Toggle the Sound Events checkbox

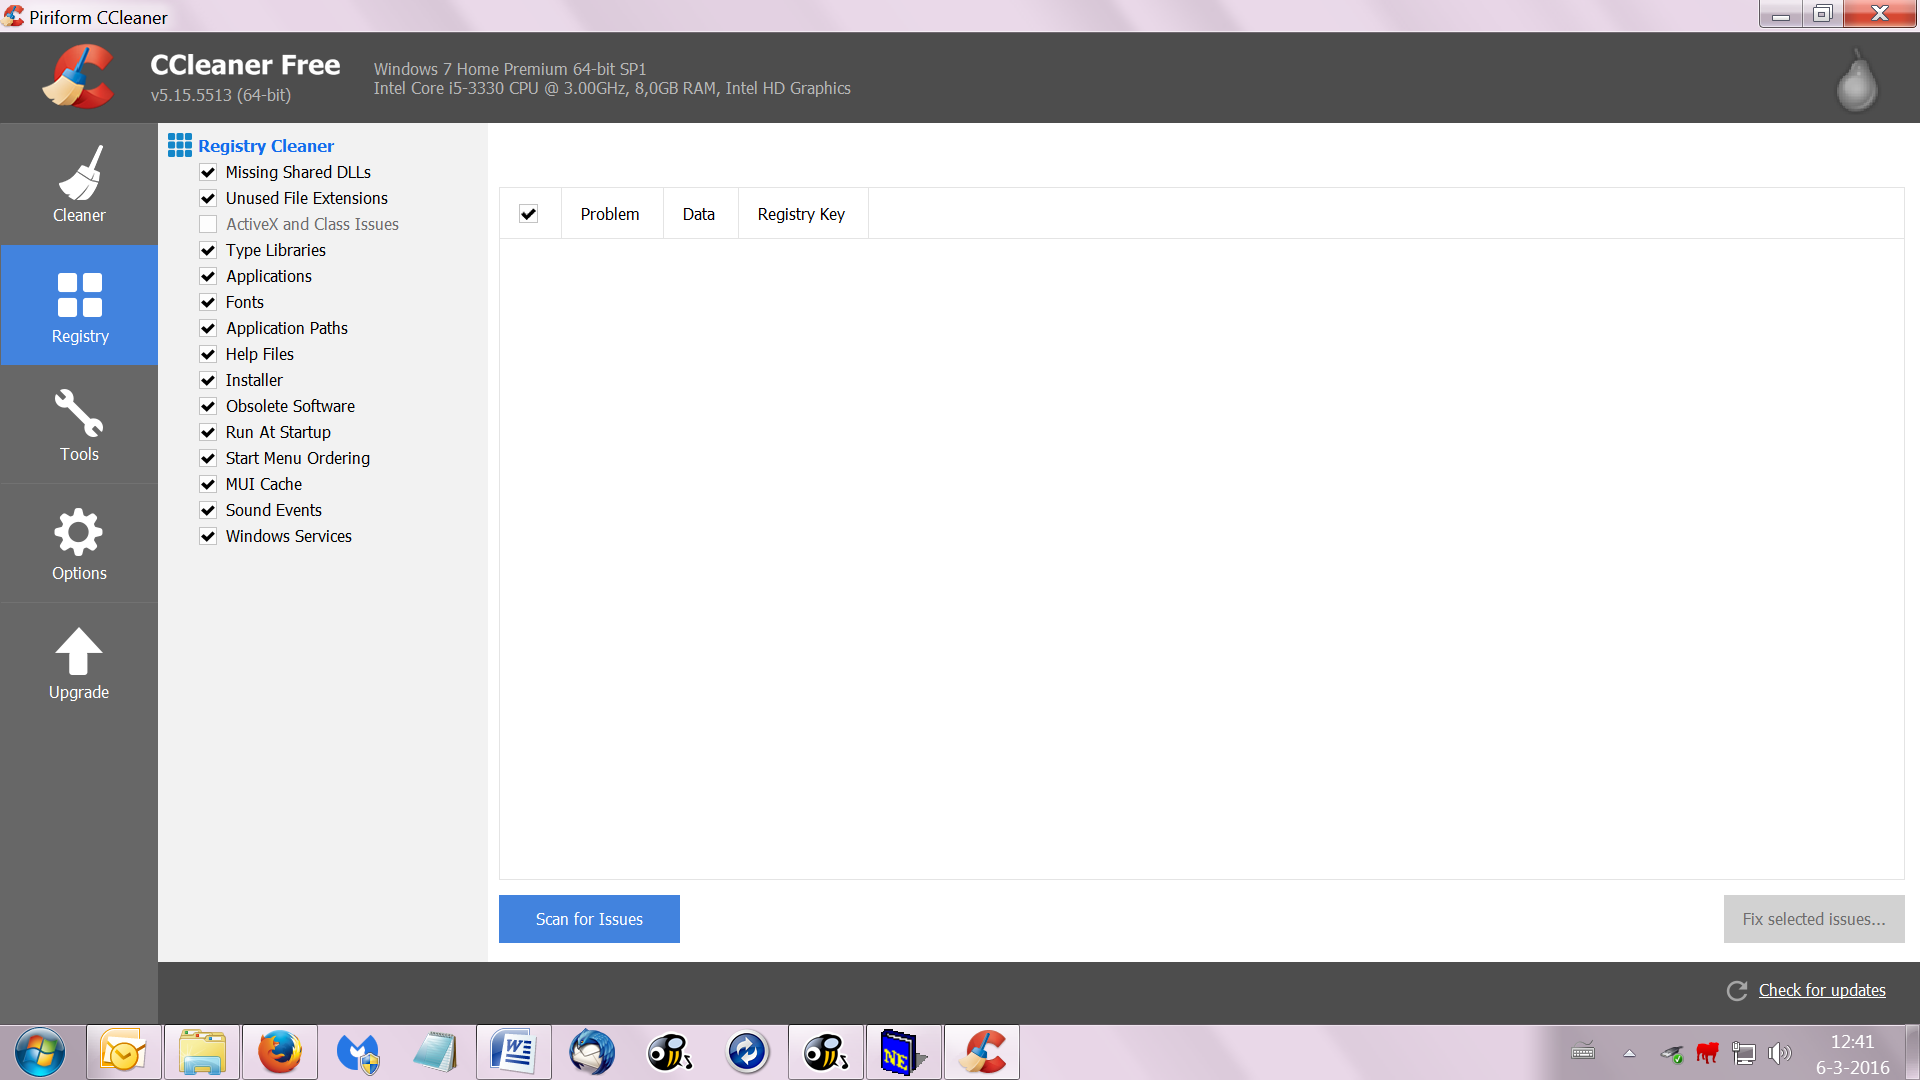point(208,510)
